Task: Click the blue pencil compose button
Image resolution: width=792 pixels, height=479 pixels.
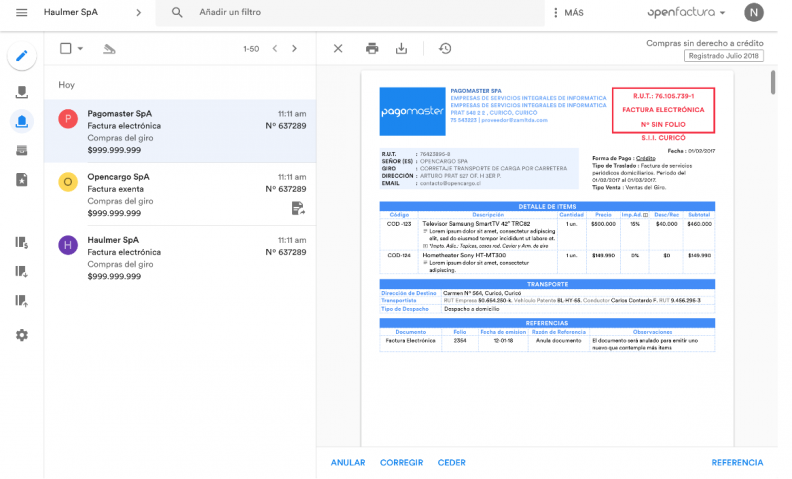Action: 22,56
